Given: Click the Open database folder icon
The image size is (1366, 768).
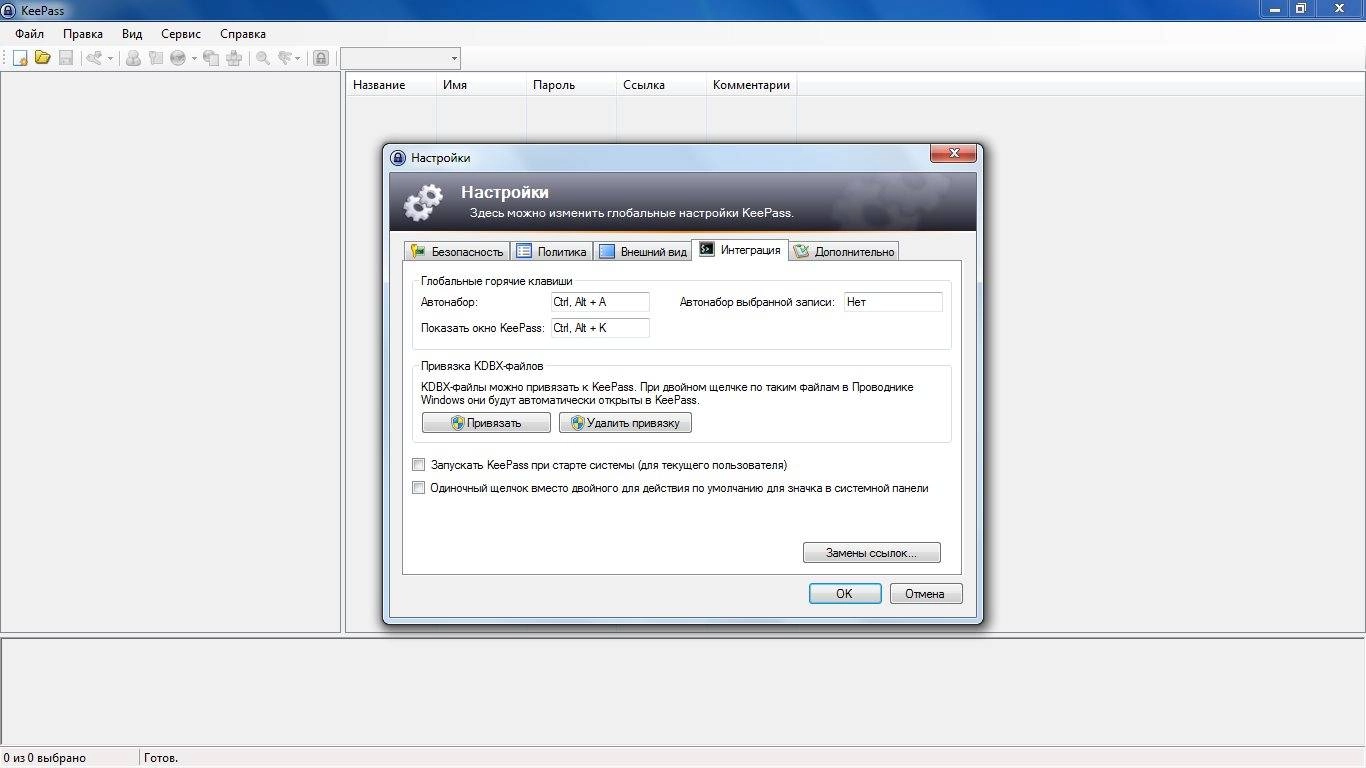Looking at the screenshot, I should pos(43,58).
